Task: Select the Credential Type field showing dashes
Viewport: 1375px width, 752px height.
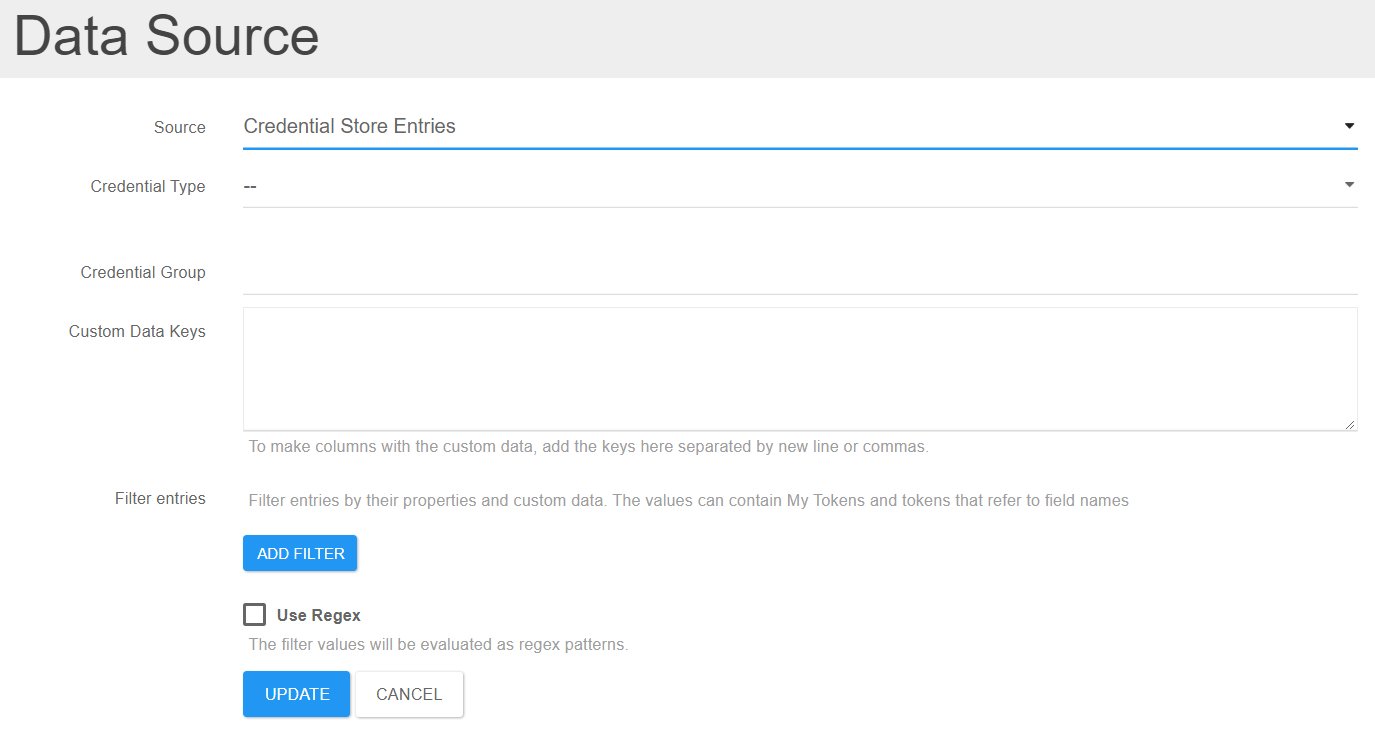Action: (x=700, y=185)
